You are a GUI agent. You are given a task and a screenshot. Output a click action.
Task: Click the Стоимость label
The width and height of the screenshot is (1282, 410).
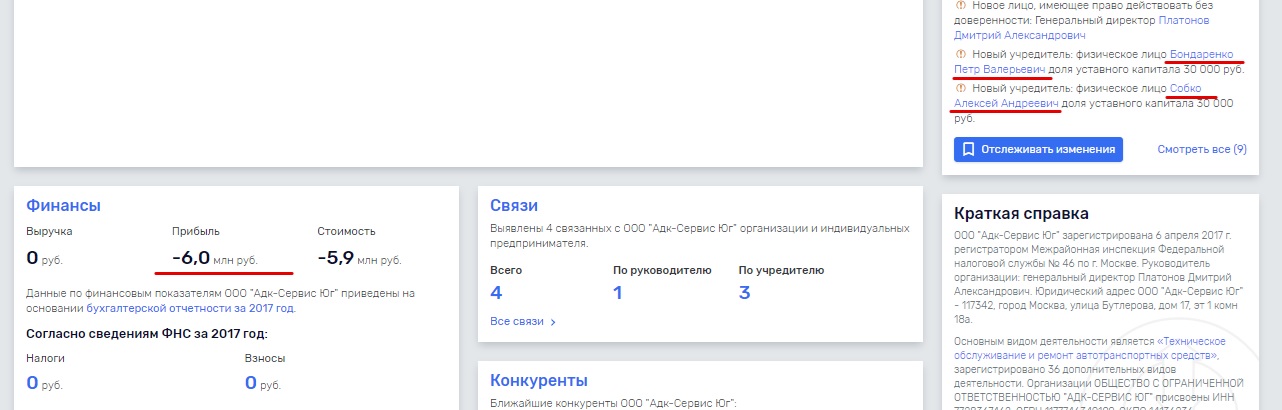(346, 231)
